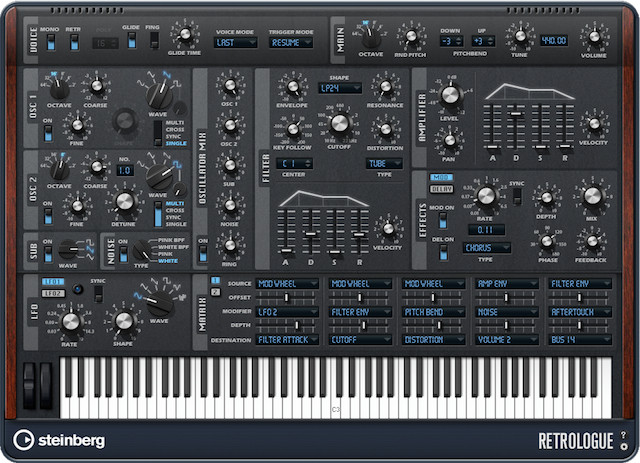Click the main Volume knob

pos(594,36)
